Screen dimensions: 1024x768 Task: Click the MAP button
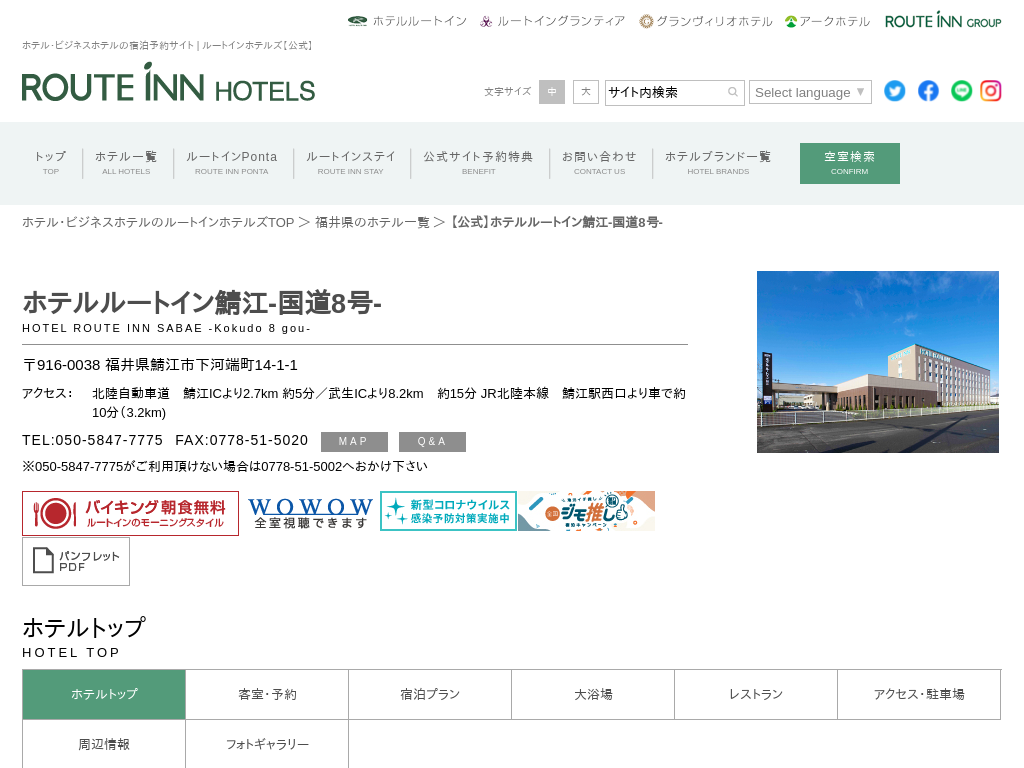[354, 441]
